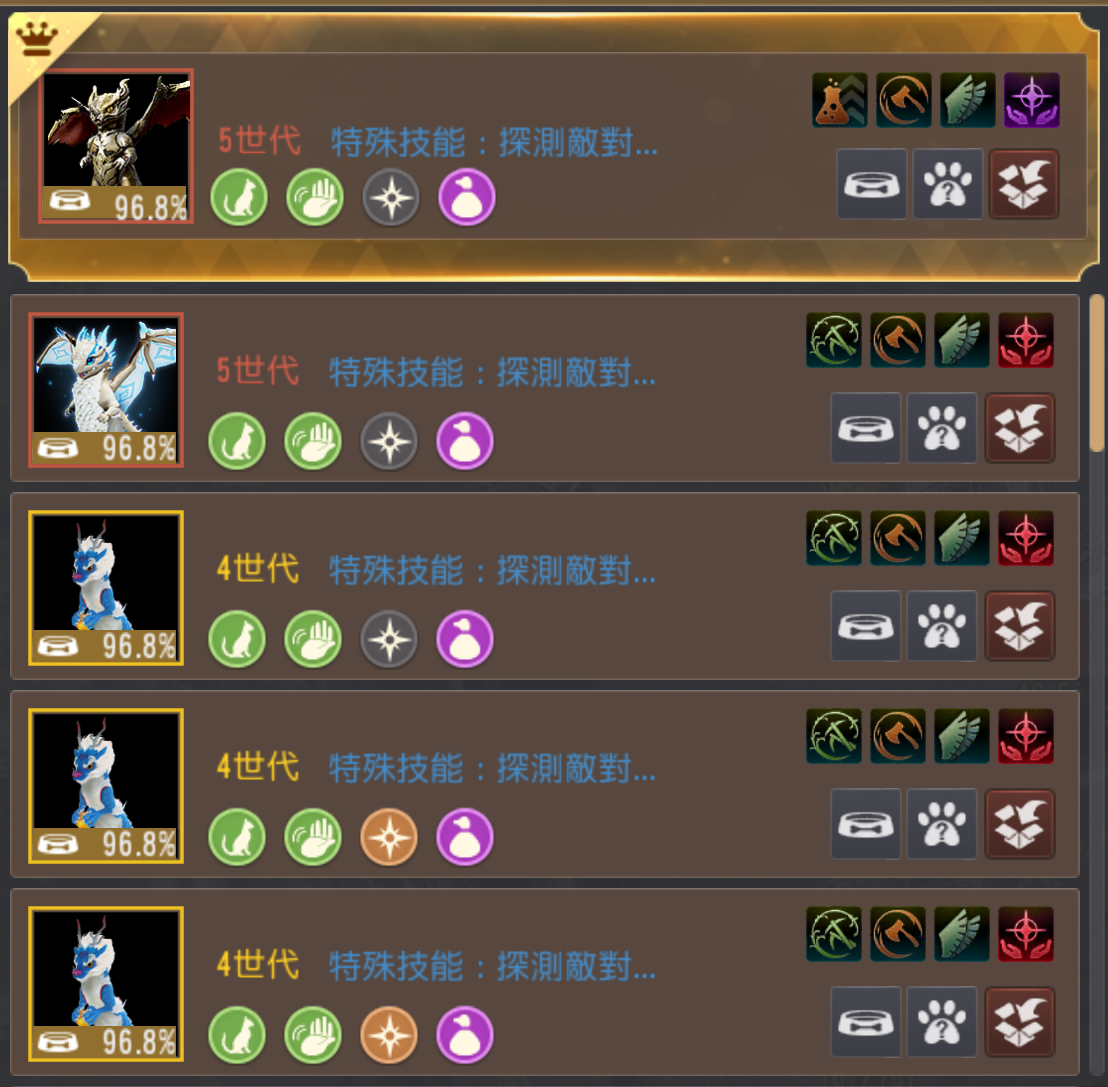This screenshot has width=1108, height=1087.
Task: Select the purple target-hands skill icon in the top row
Action: pos(1032,100)
